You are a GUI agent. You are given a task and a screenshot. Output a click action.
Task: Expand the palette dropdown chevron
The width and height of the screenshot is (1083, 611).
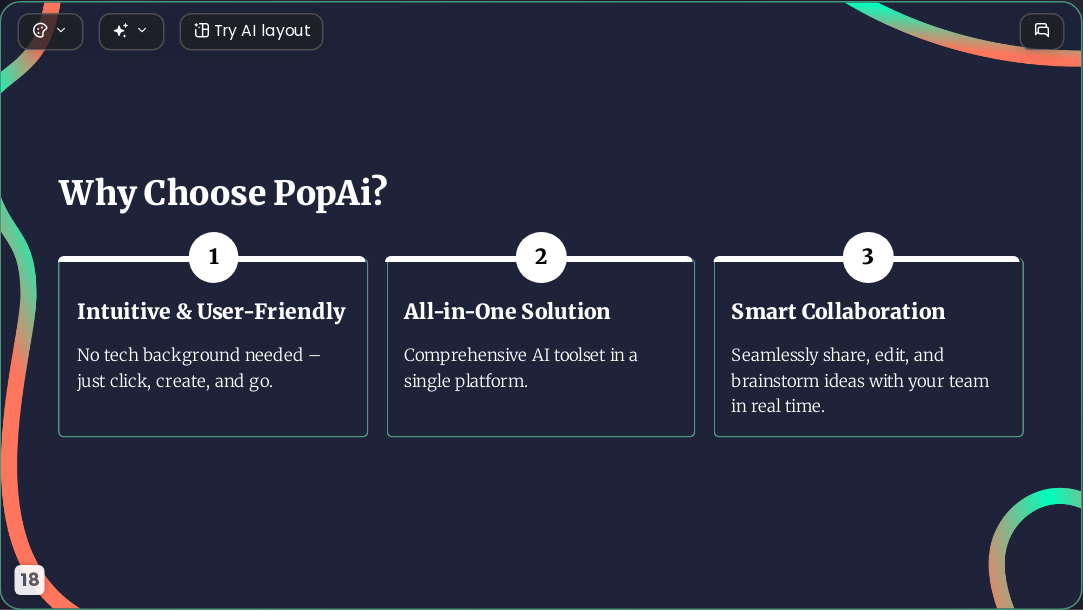tap(61, 30)
